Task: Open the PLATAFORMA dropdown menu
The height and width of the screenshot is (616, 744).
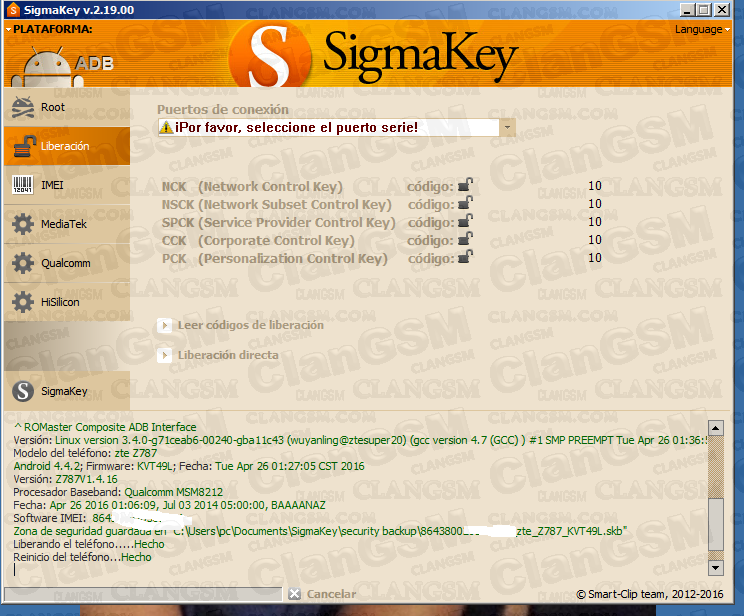Action: point(49,29)
